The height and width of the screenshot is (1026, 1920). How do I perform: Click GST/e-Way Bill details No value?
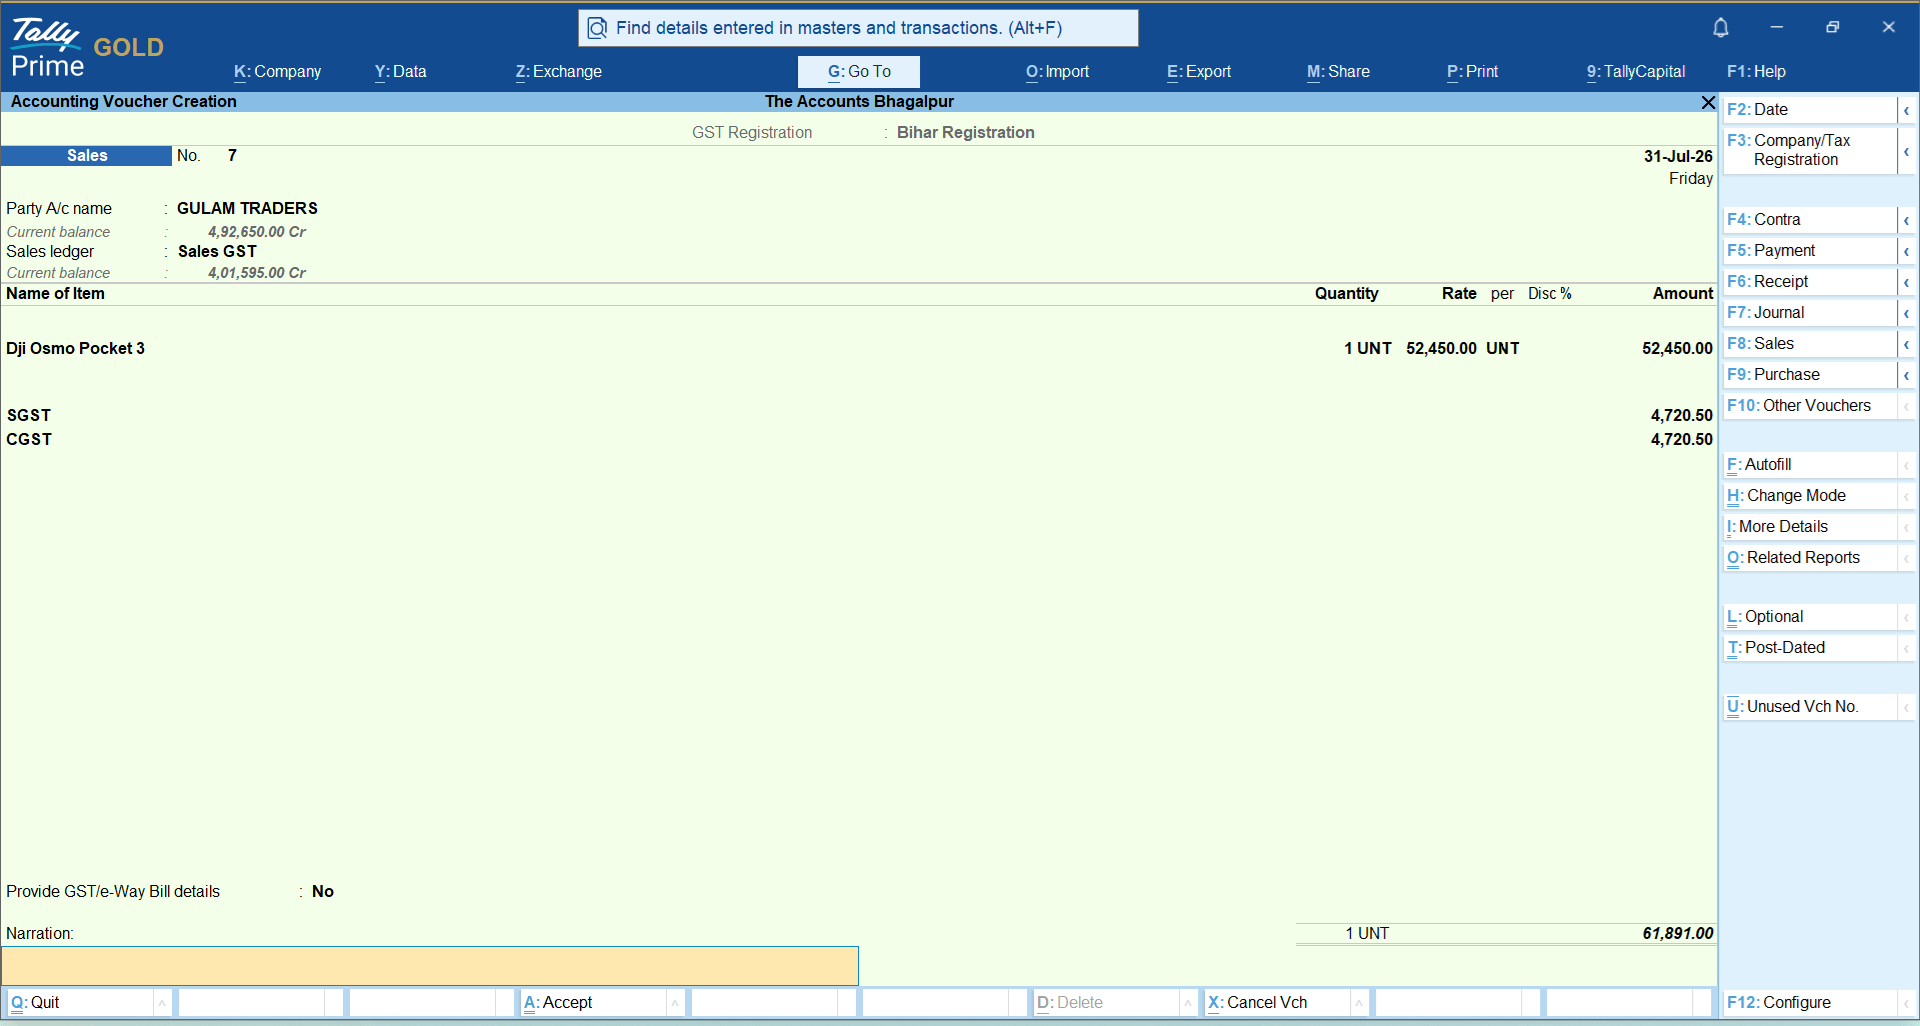point(323,892)
